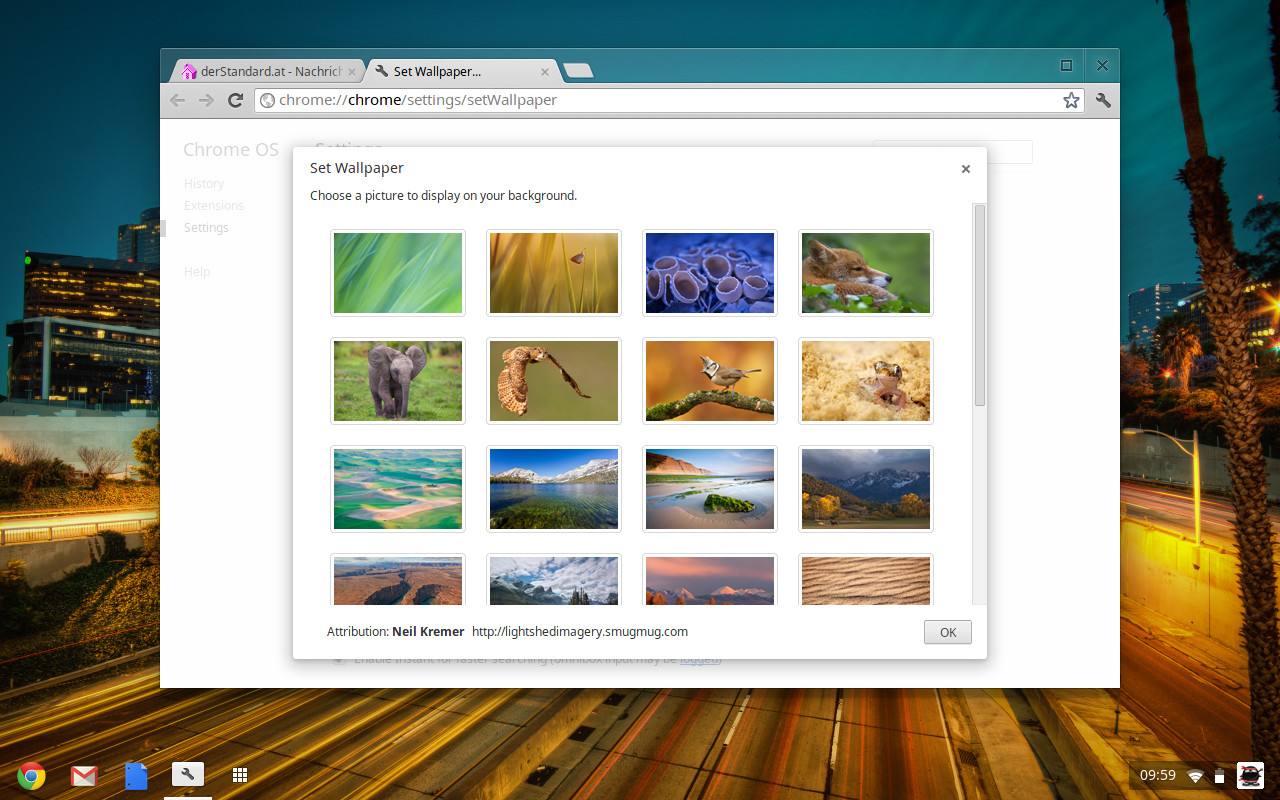Select the fox wallpaper thumbnail
The image size is (1280, 800).
tap(866, 273)
